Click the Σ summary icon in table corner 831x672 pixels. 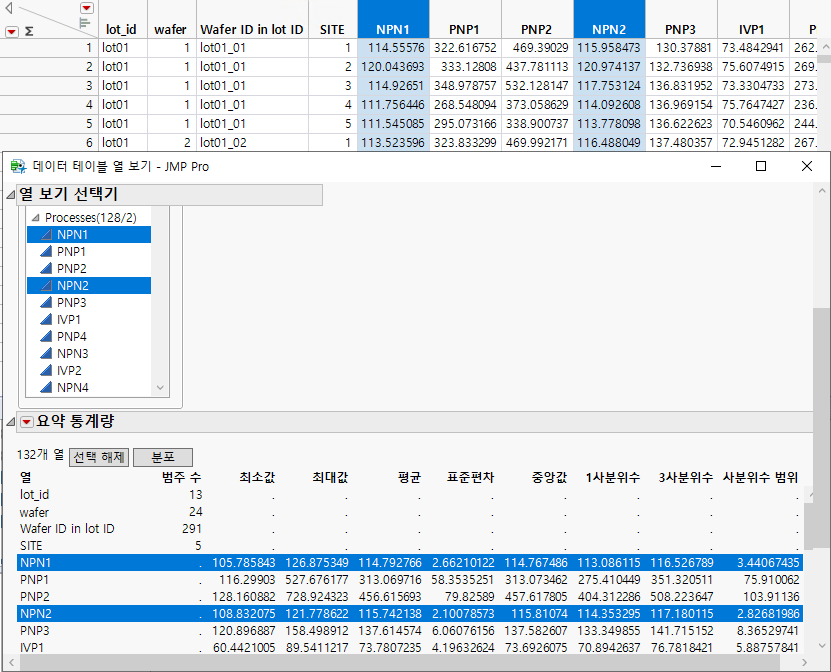(x=29, y=30)
